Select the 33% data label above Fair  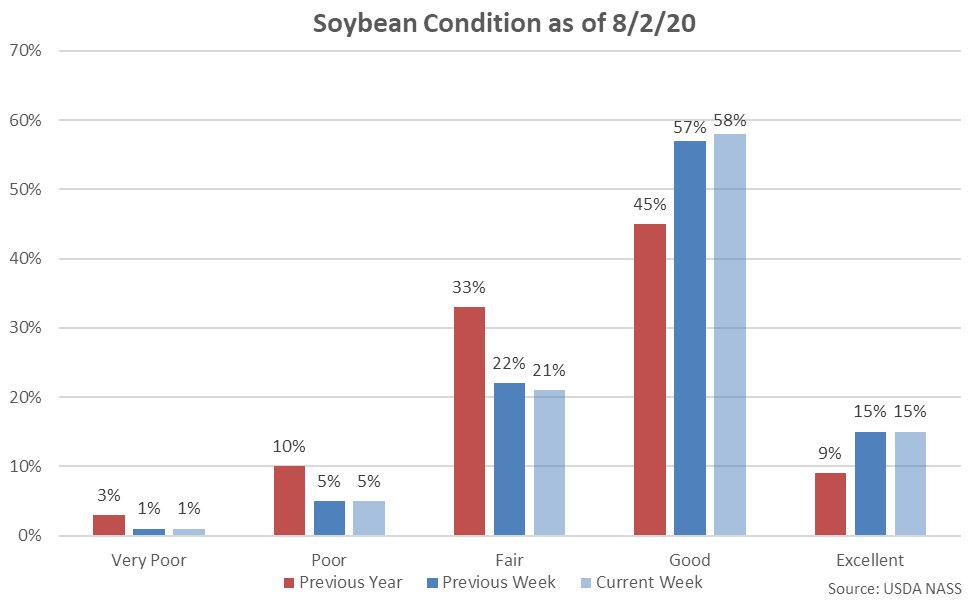(469, 287)
